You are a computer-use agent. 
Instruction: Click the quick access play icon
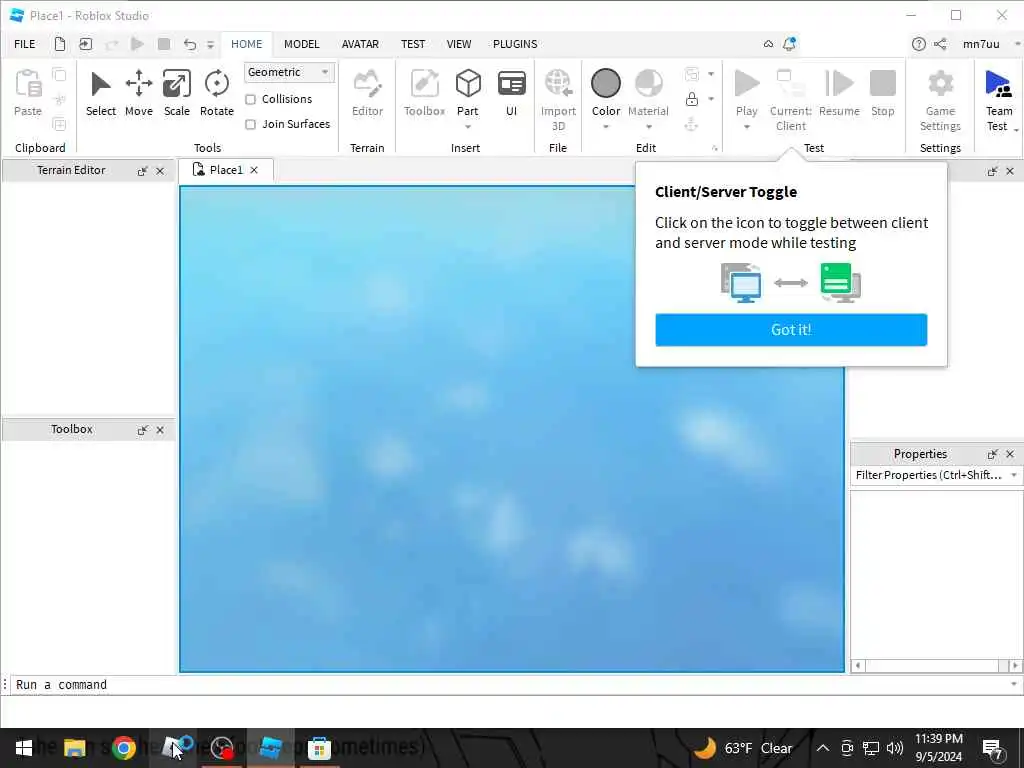pyautogui.click(x=137, y=44)
